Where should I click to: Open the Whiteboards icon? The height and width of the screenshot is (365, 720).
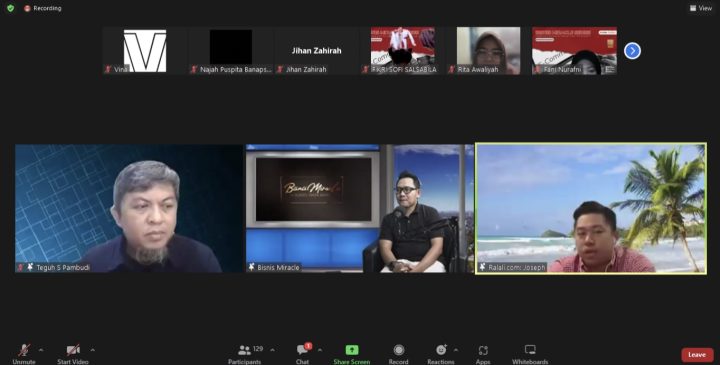click(530, 350)
